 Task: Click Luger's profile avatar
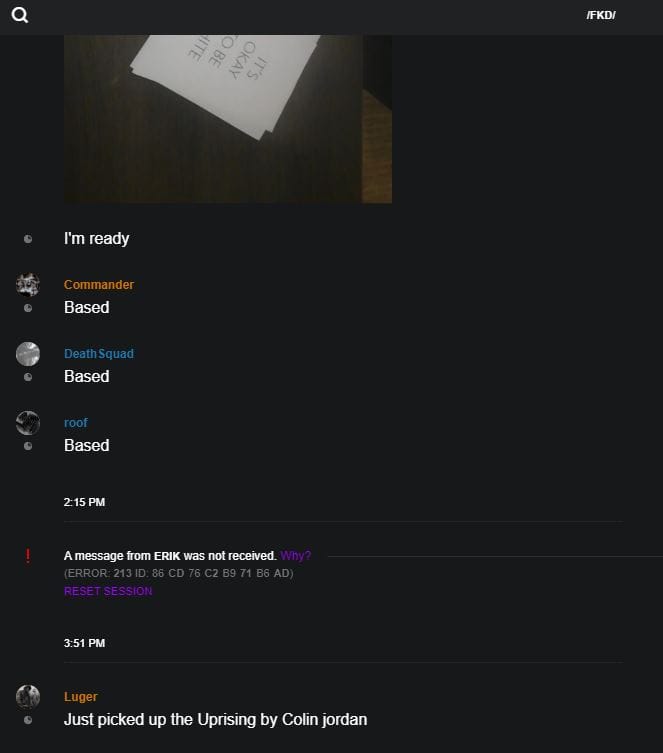click(x=28, y=697)
